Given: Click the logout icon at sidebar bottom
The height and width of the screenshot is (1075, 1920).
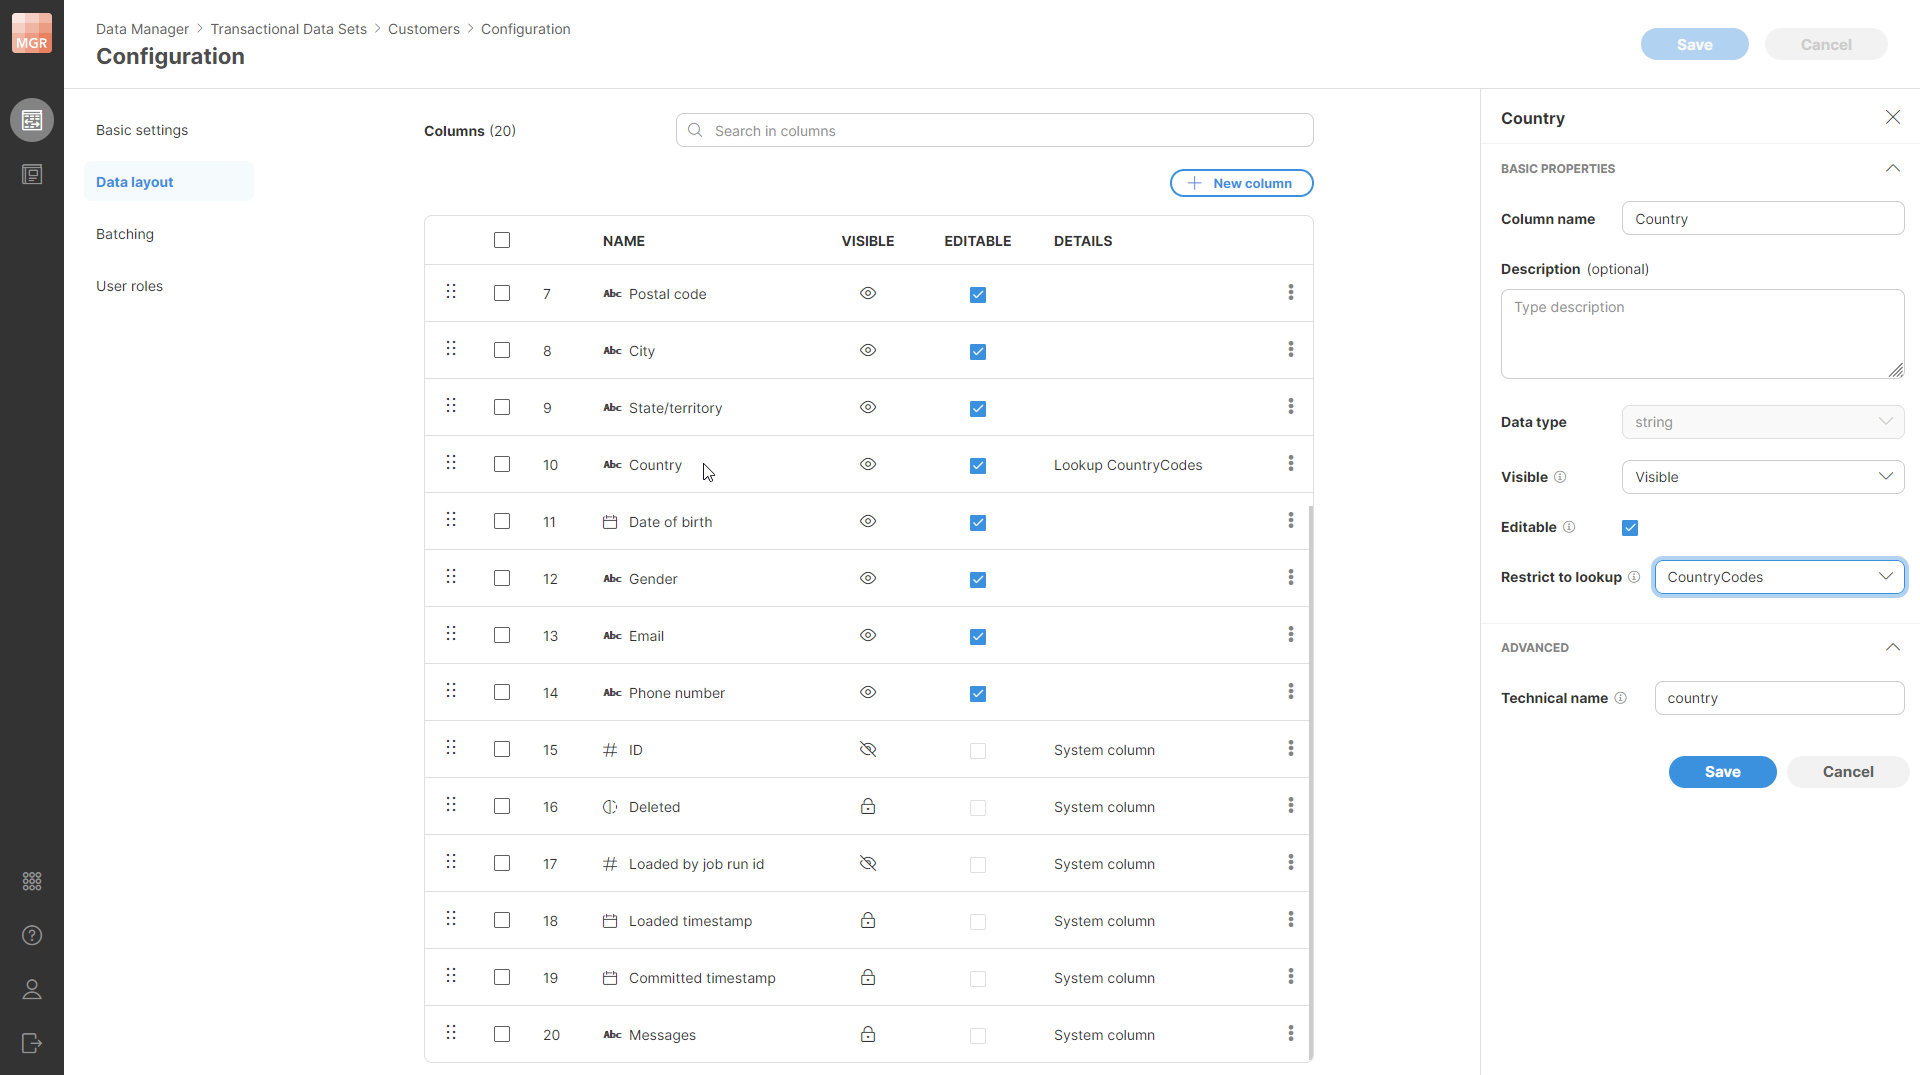Looking at the screenshot, I should tap(32, 1043).
